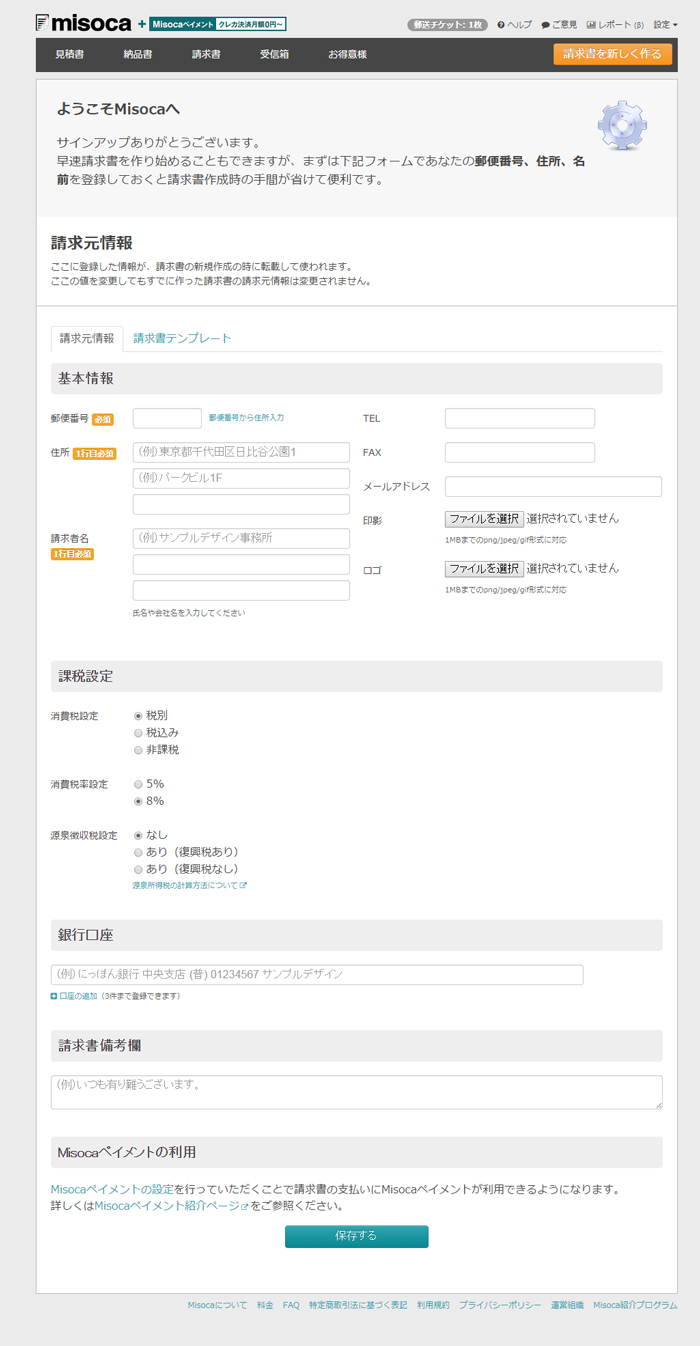700x1346 pixels.
Task: Open Misocaペイメントの設定 link
Action: (112, 1189)
